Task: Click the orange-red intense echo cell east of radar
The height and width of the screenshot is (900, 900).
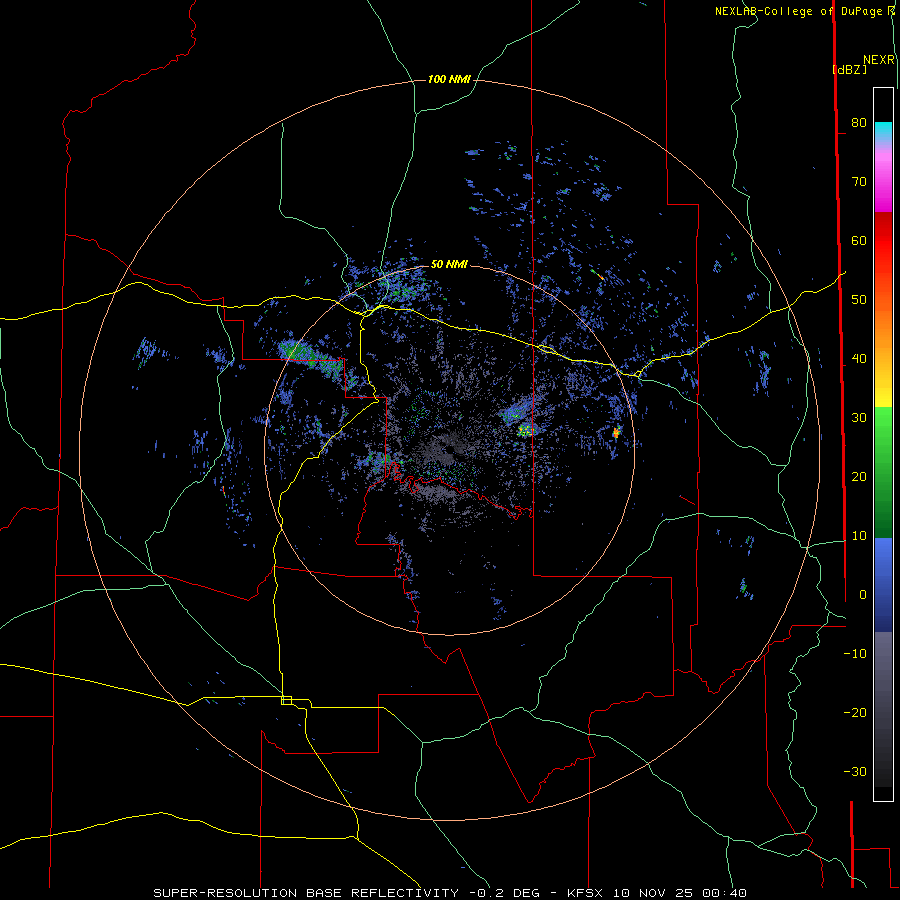Action: (x=616, y=433)
